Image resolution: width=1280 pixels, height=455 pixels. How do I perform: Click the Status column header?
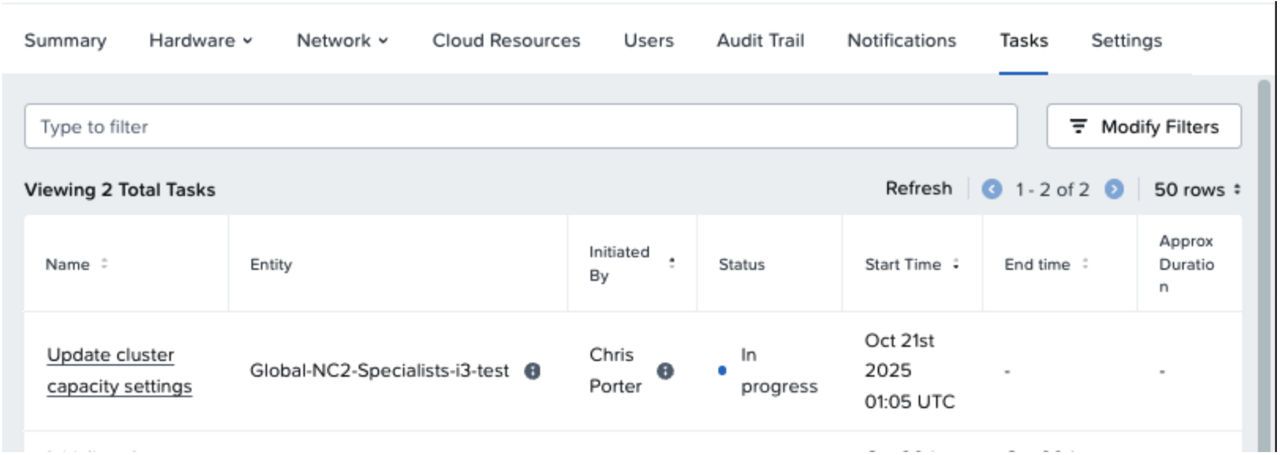pos(742,264)
